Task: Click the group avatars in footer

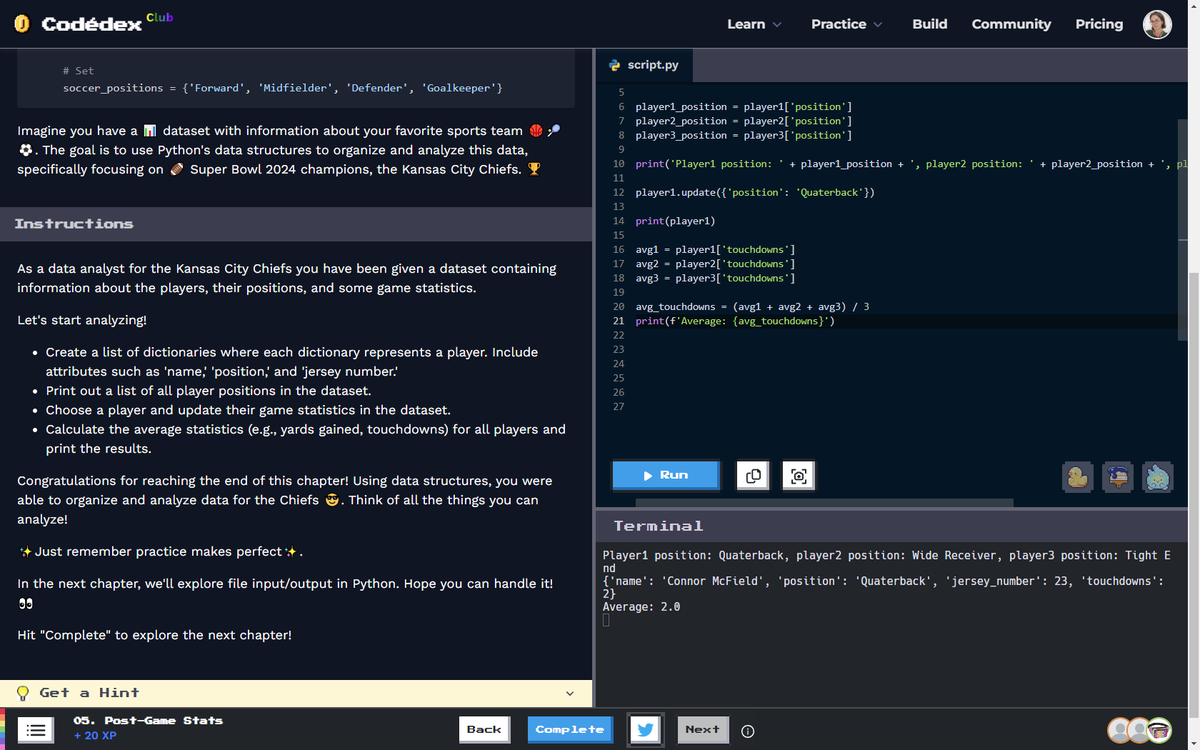Action: pyautogui.click(x=1140, y=730)
